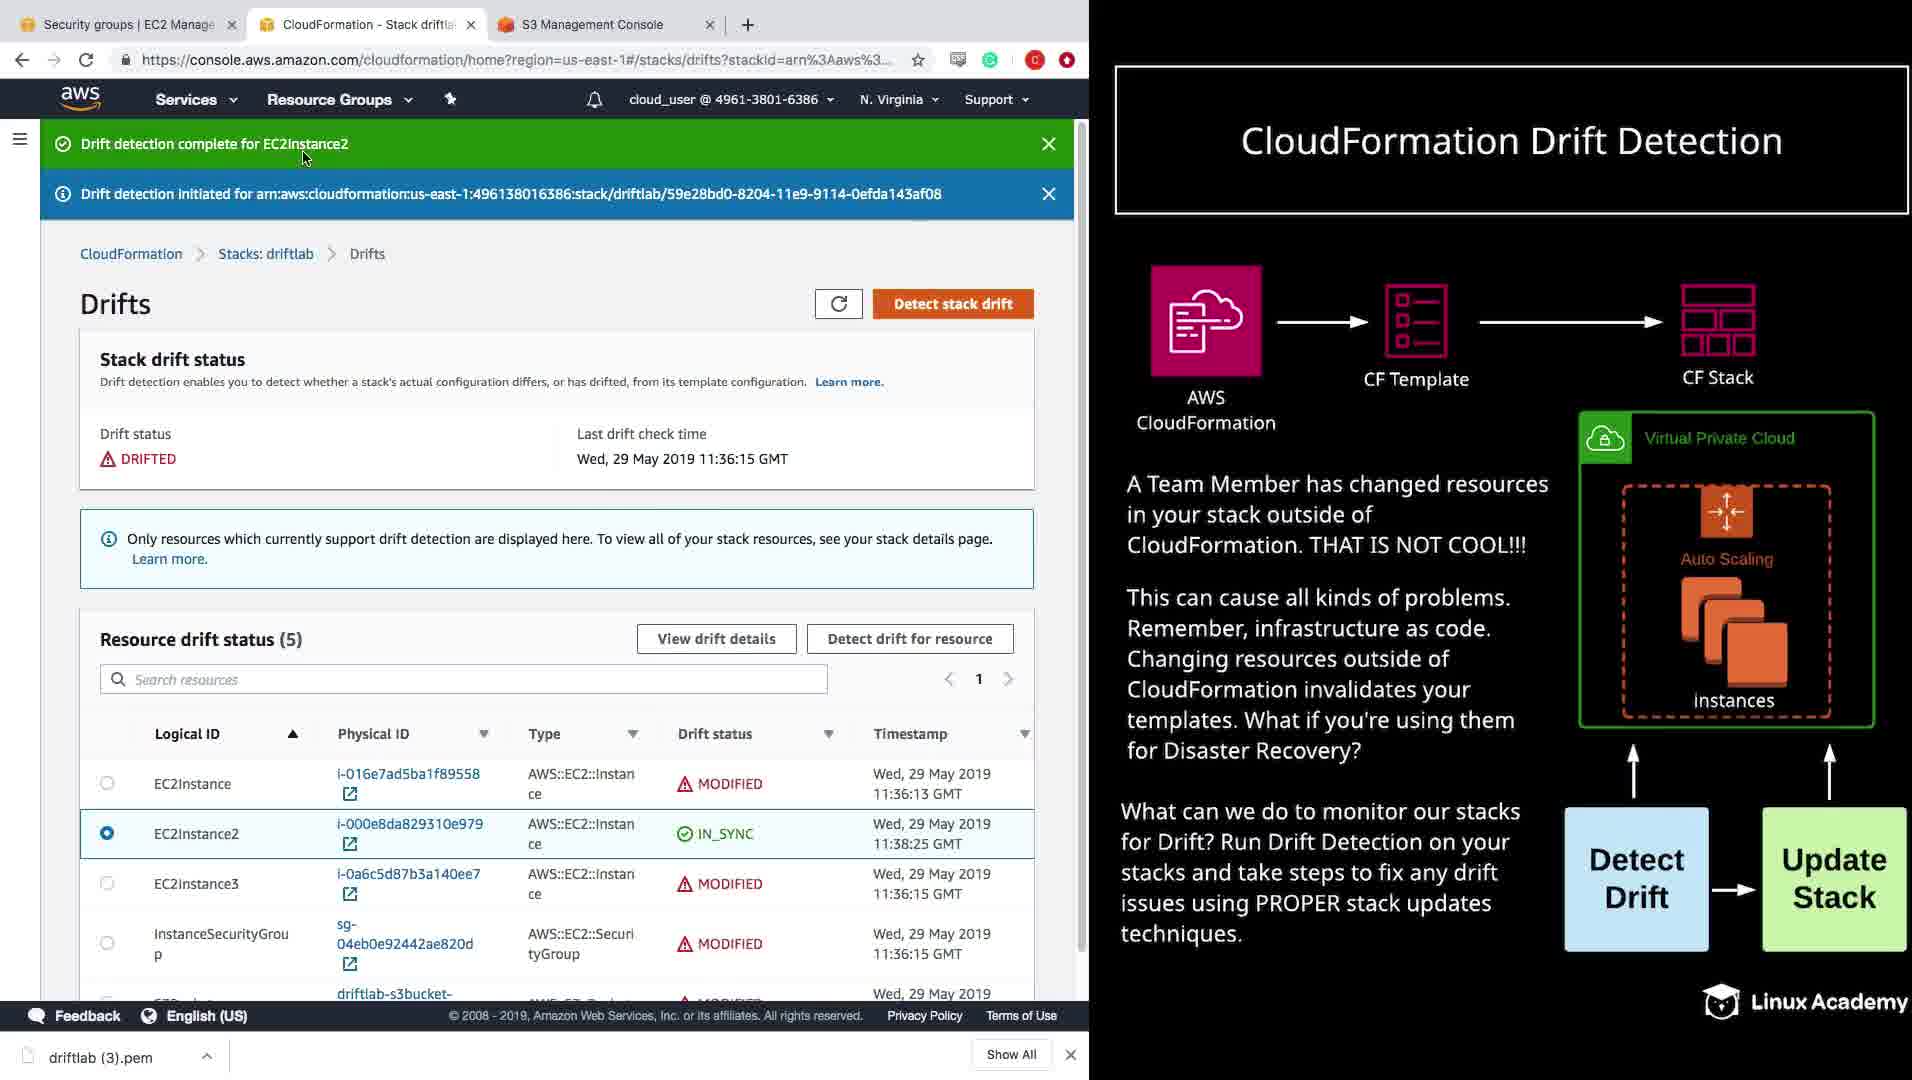The image size is (1912, 1080).
Task: Refresh the drifts list with the reload button
Action: (x=838, y=304)
